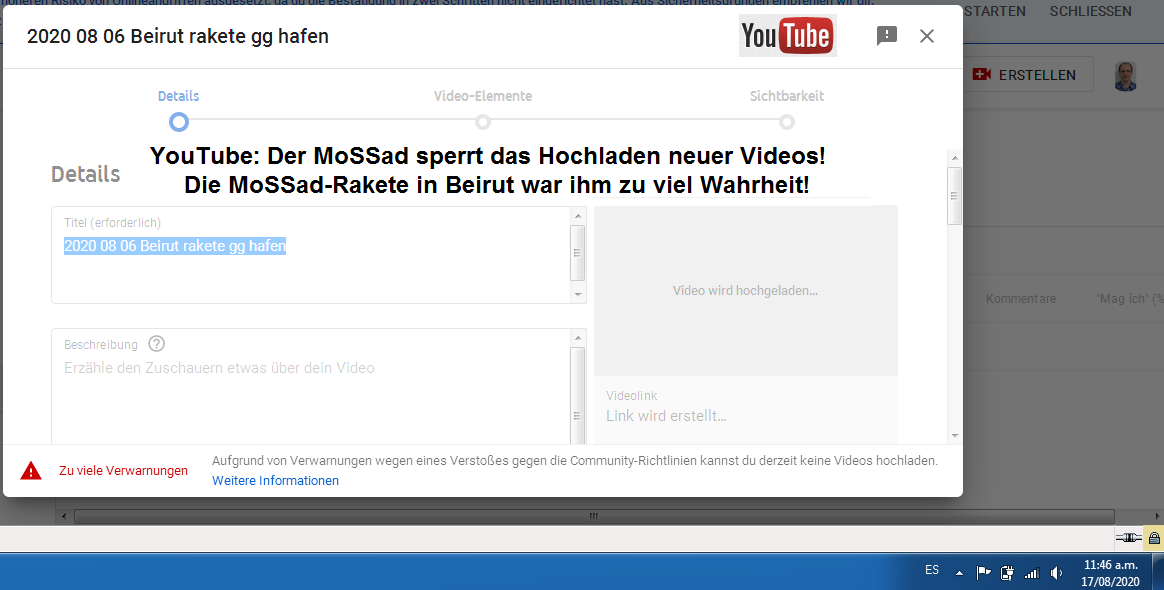Click the feedback report icon beside the close button
This screenshot has height=590, width=1164.
coord(886,35)
